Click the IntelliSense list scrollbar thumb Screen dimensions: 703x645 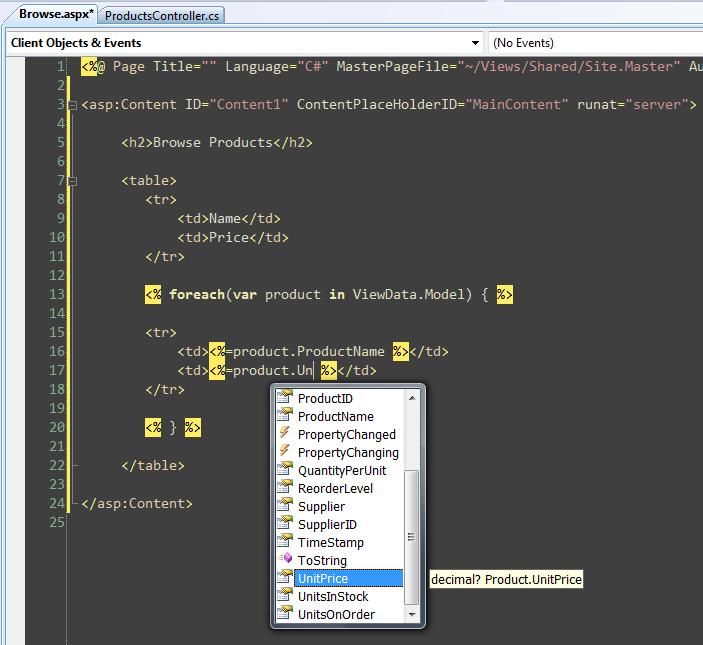[412, 537]
